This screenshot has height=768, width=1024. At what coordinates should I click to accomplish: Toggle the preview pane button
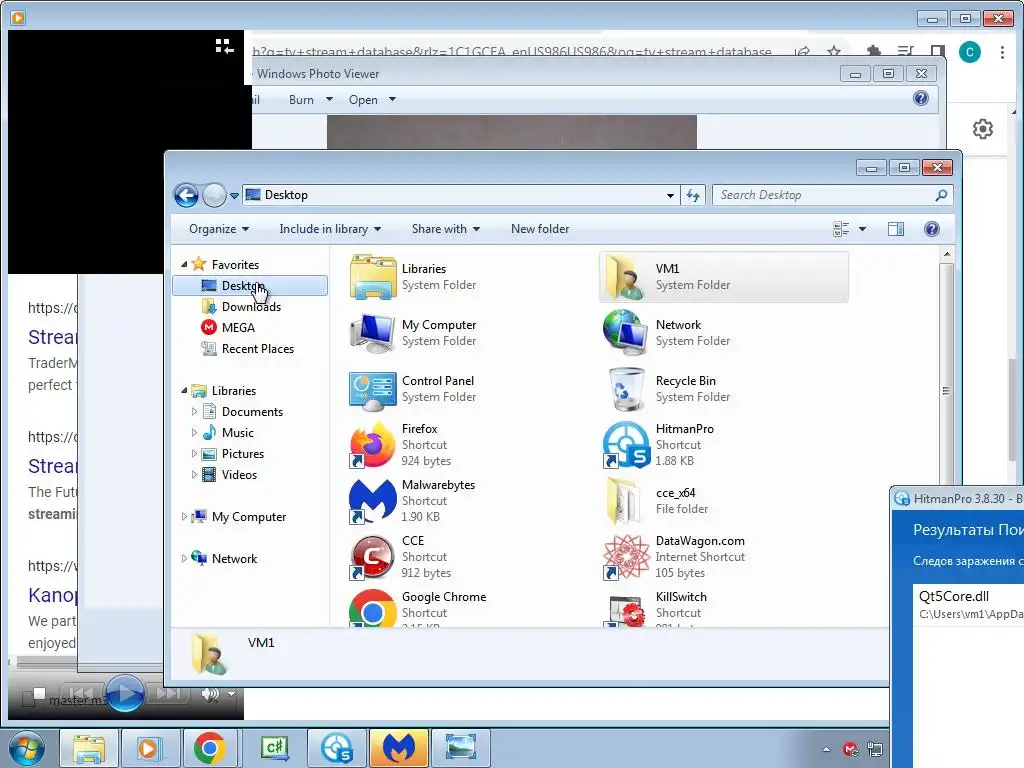[x=895, y=229]
